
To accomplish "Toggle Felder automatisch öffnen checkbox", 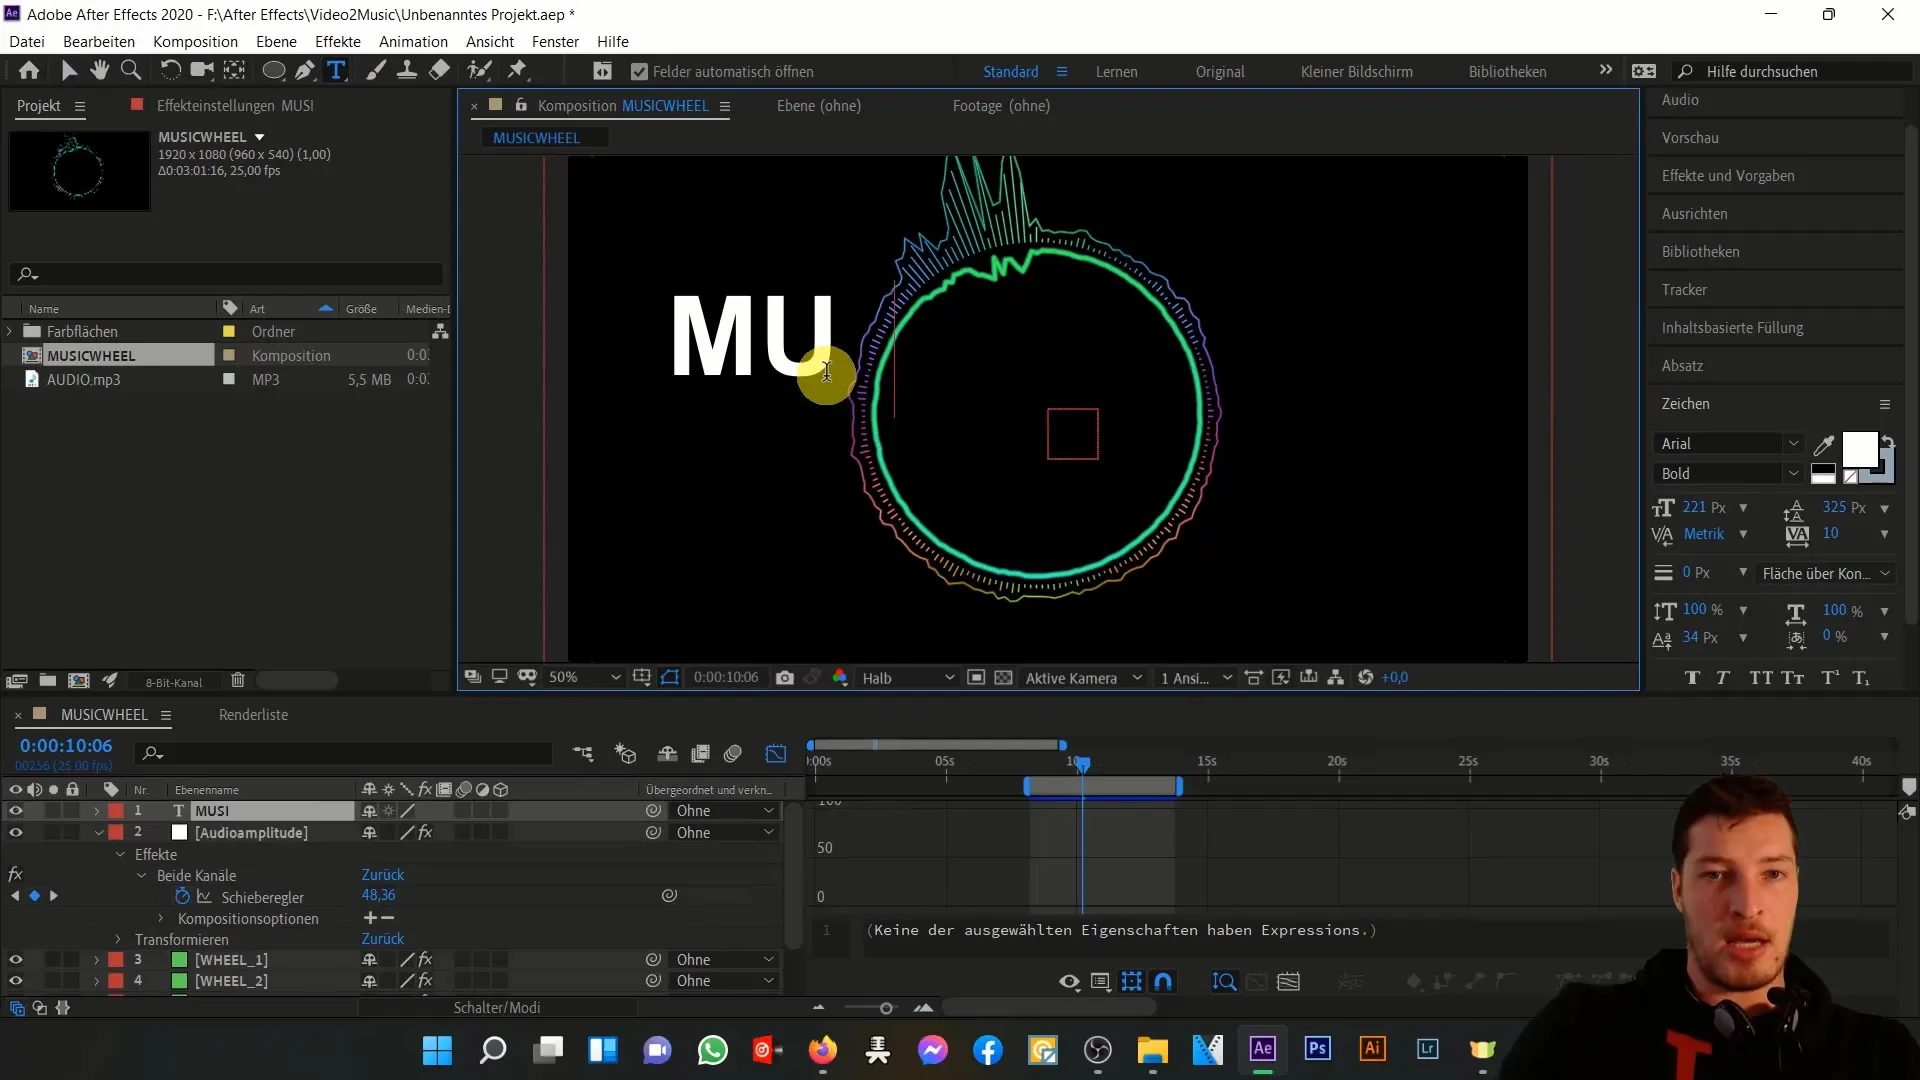I will click(639, 72).
